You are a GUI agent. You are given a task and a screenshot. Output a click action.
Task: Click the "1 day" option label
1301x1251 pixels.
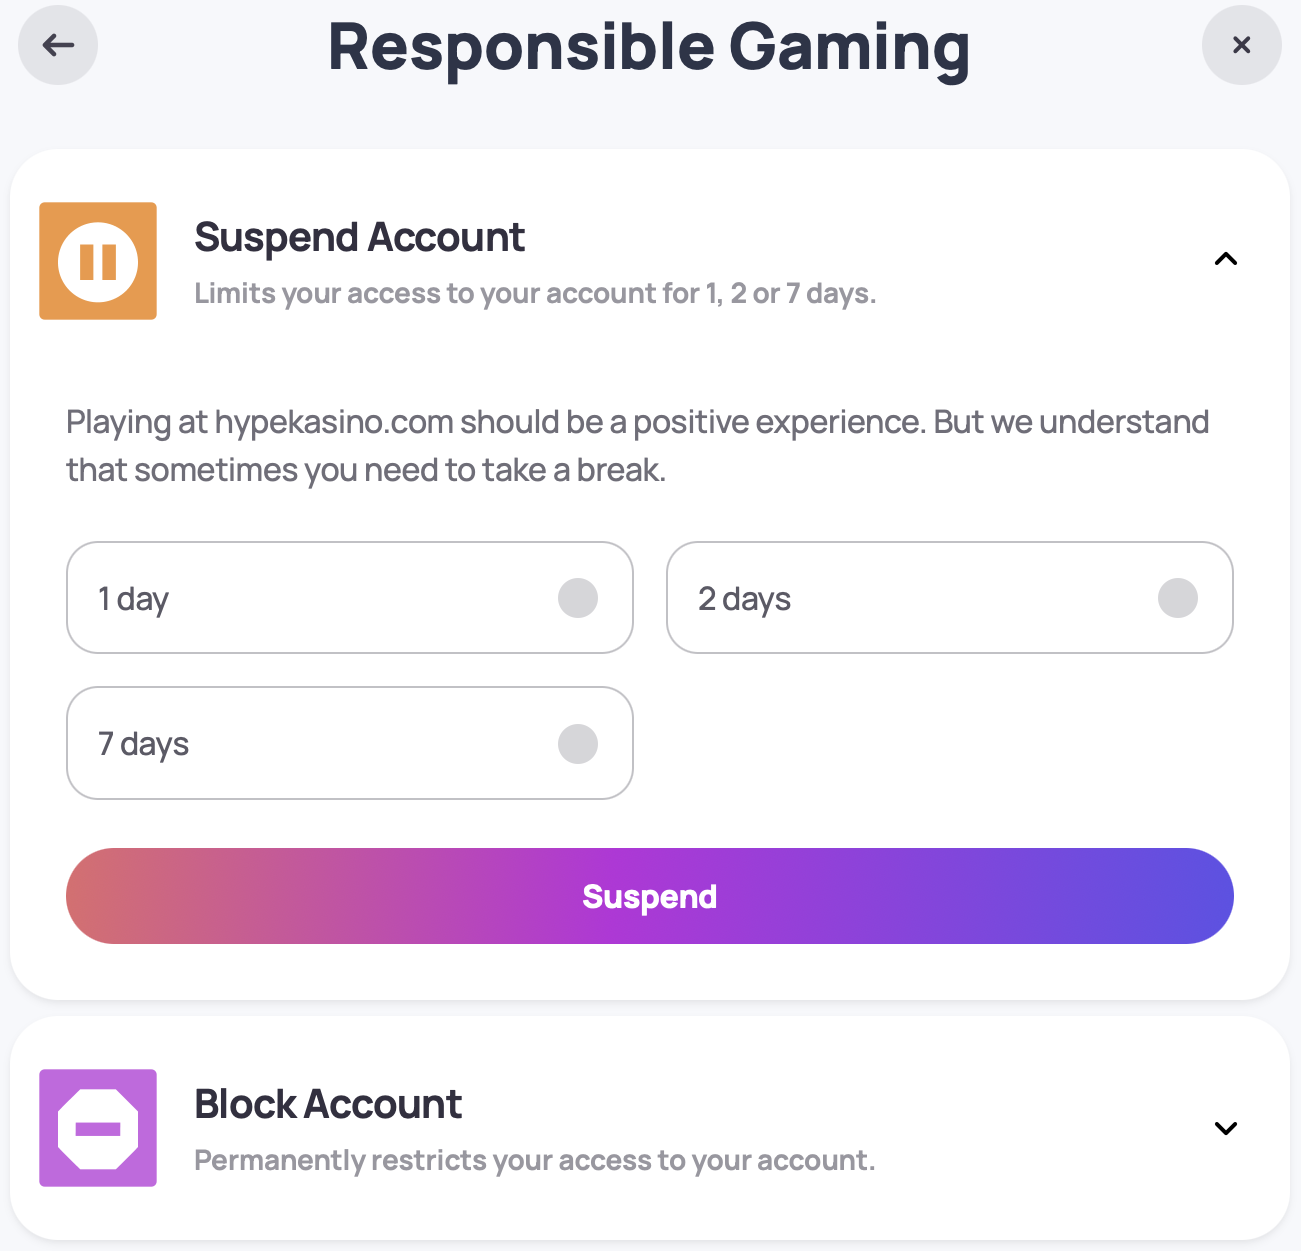pos(133,599)
